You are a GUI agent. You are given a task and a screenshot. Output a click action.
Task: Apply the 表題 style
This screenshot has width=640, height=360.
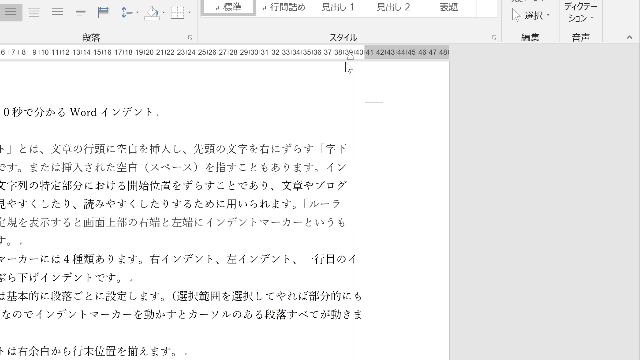[449, 7]
